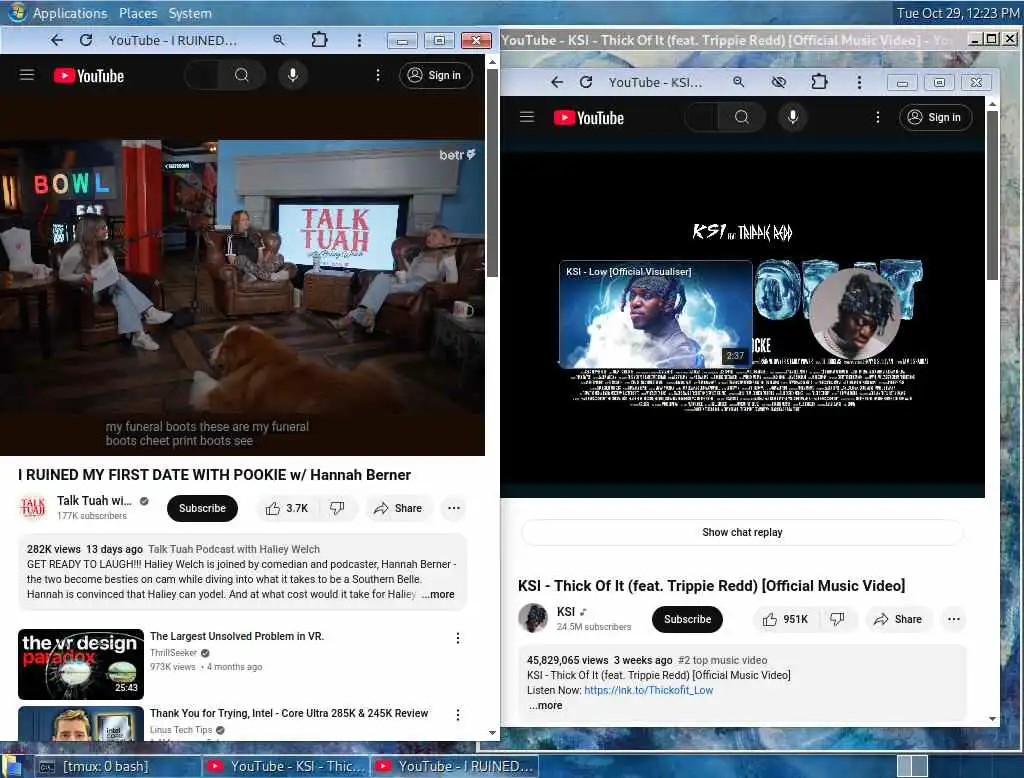Click KSI circular channel end-screen avatar
1024x778 pixels.
(x=854, y=314)
